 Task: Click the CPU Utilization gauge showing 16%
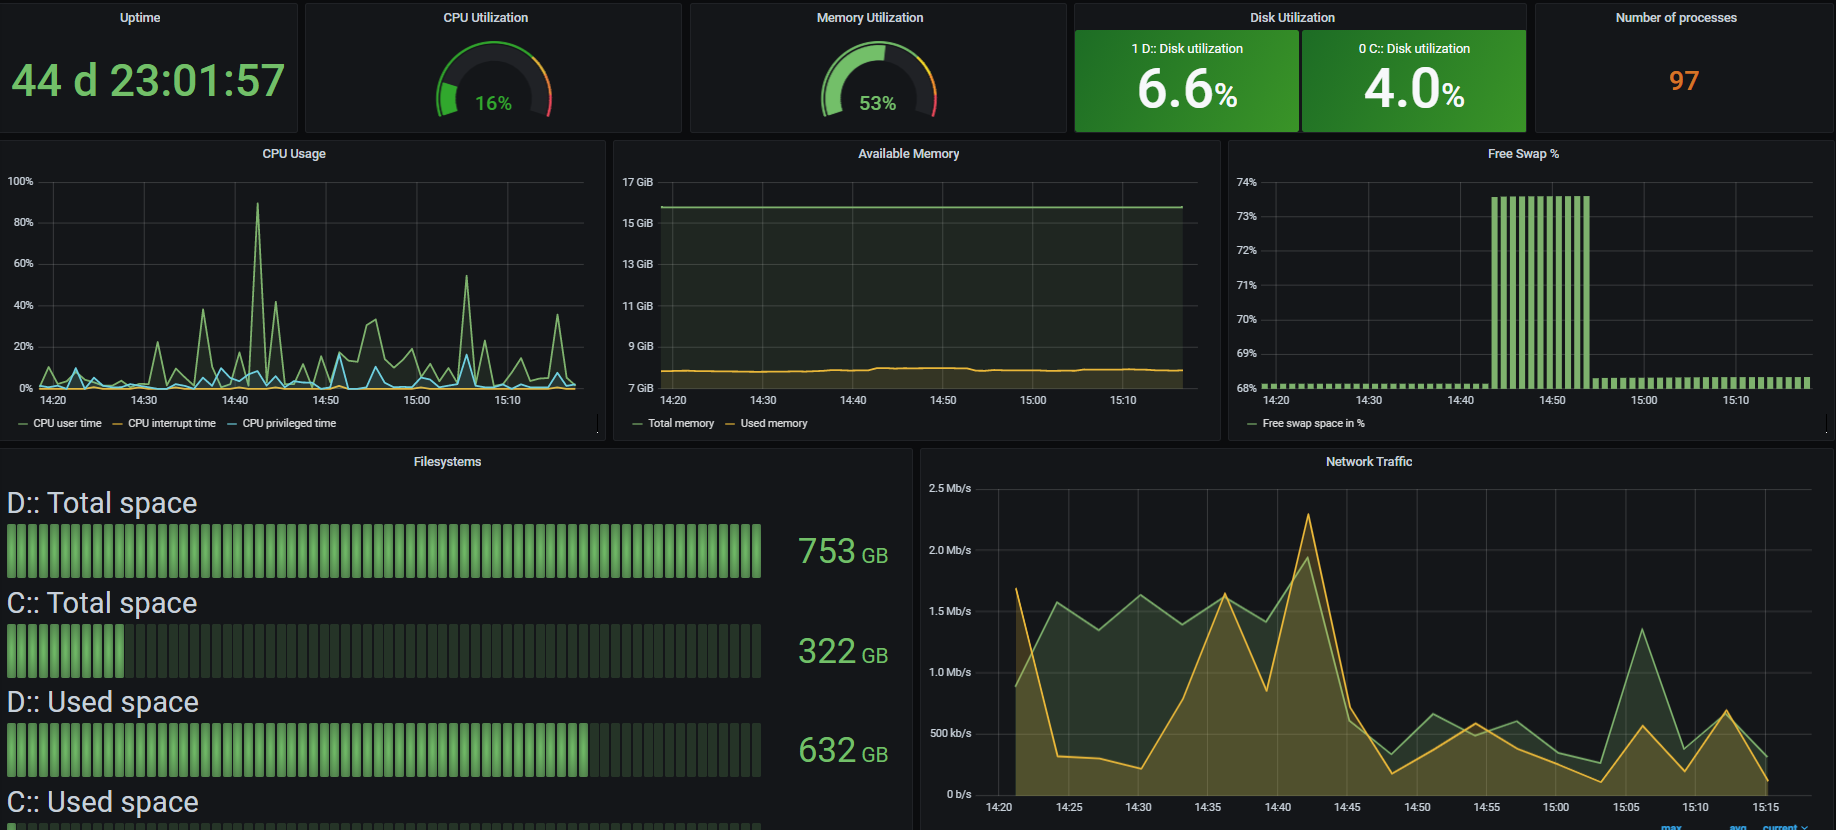click(x=493, y=82)
